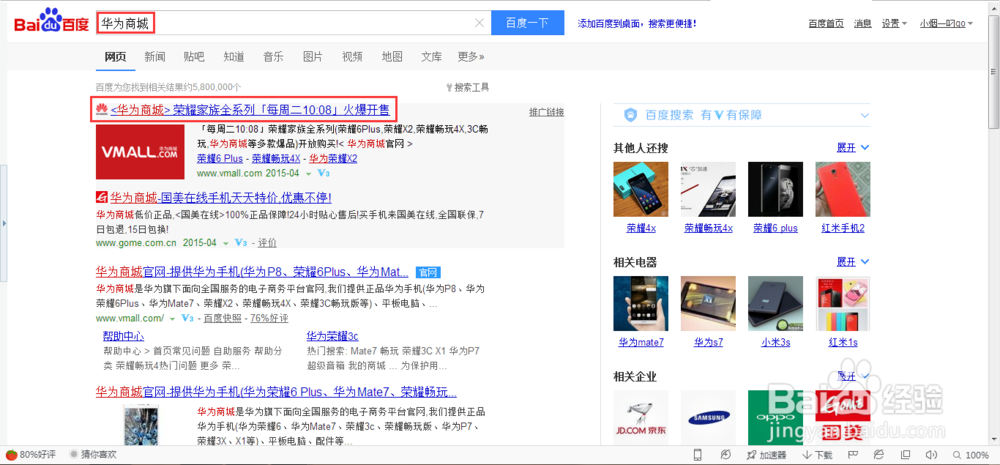Click the JD.COM 京东 company logo
Screen dimensions: 1000x465
point(640,417)
